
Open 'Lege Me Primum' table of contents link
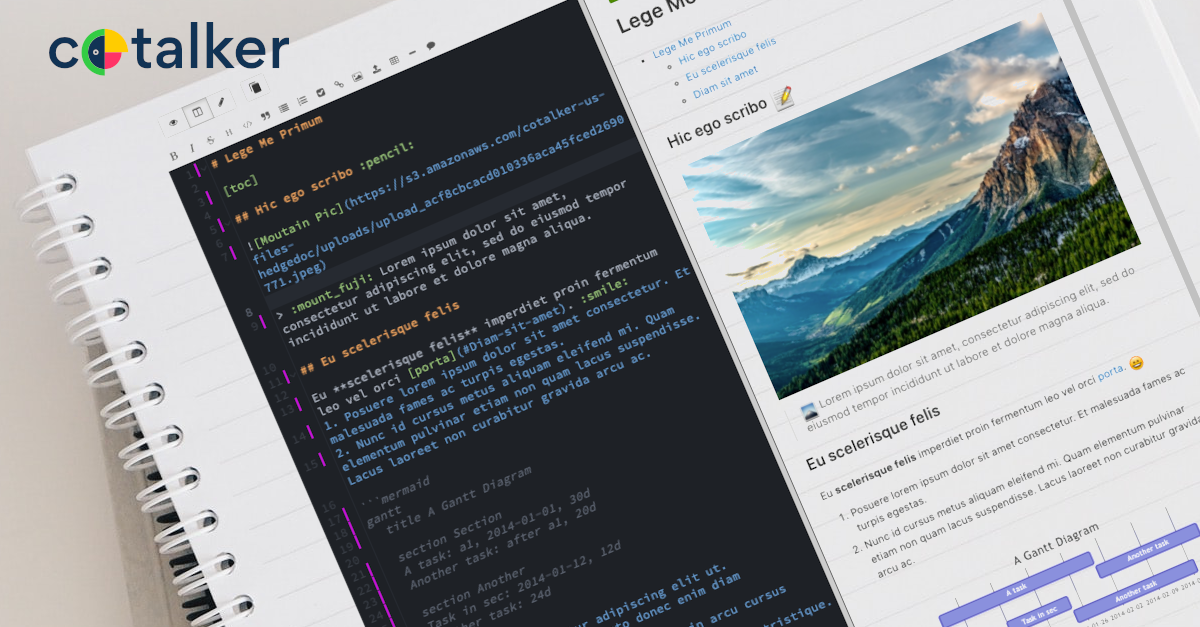coord(691,40)
